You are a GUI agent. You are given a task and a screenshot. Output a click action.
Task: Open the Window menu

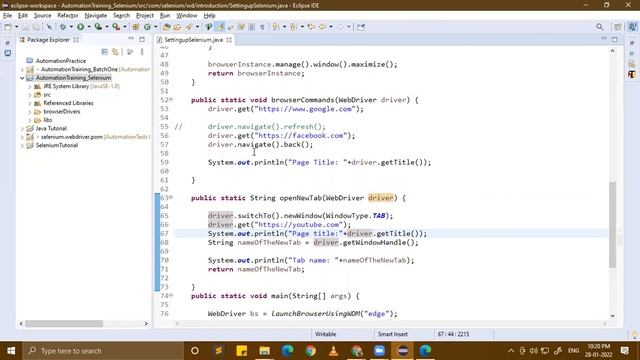click(x=187, y=16)
